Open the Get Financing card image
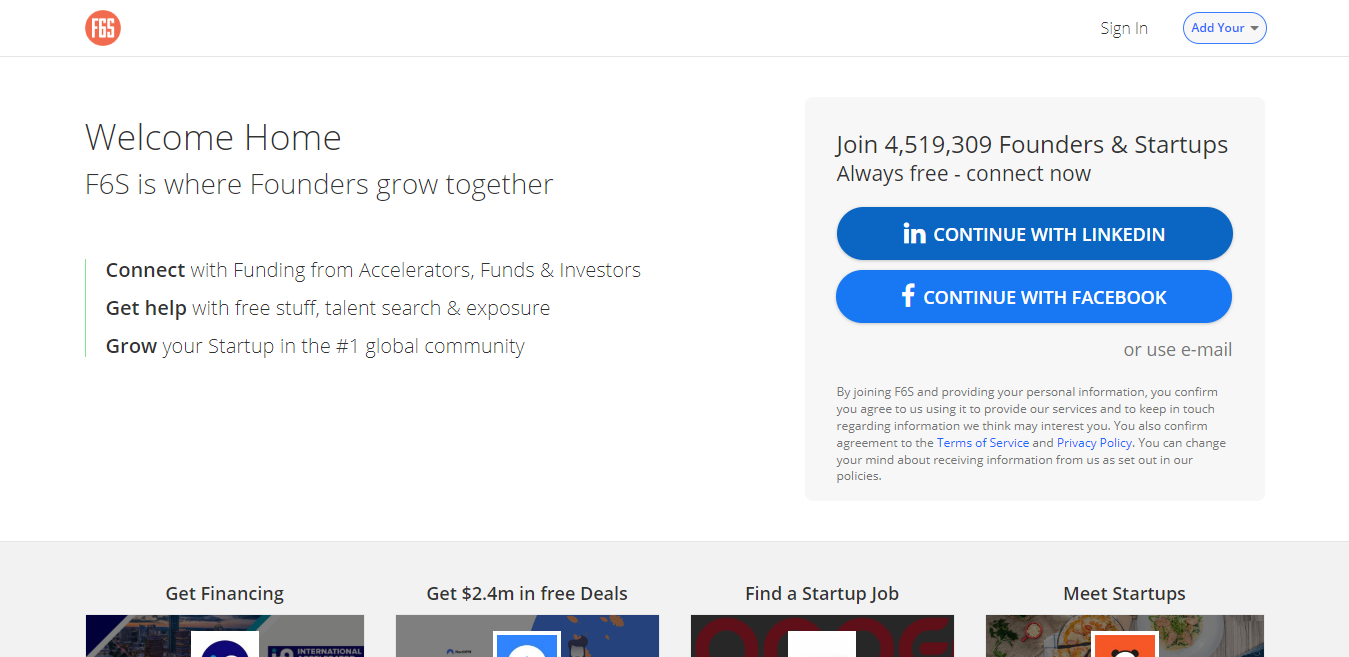 pyautogui.click(x=225, y=636)
